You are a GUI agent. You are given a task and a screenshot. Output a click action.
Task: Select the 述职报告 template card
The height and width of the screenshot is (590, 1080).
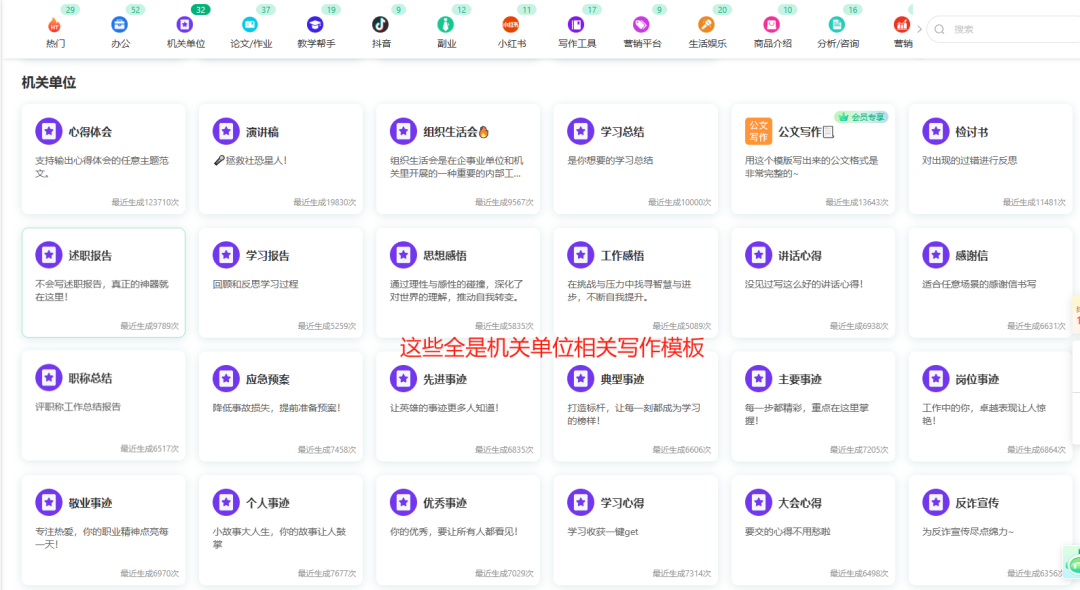coord(103,280)
